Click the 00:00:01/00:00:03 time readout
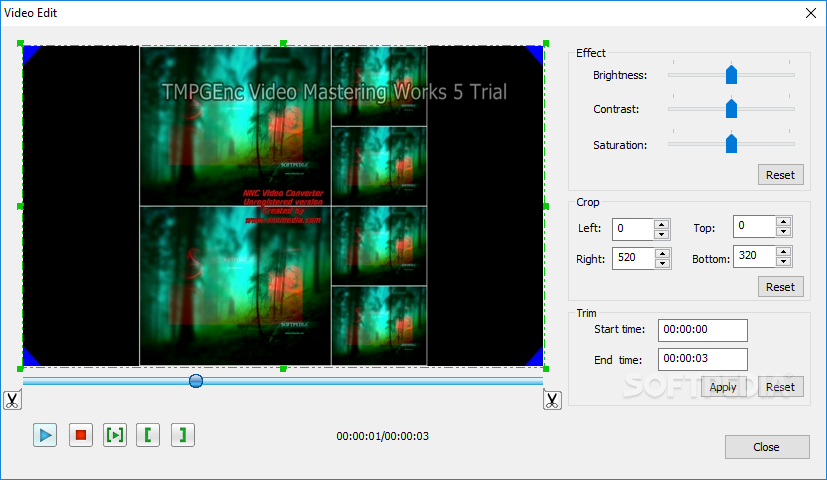The width and height of the screenshot is (827, 480). 382,436
